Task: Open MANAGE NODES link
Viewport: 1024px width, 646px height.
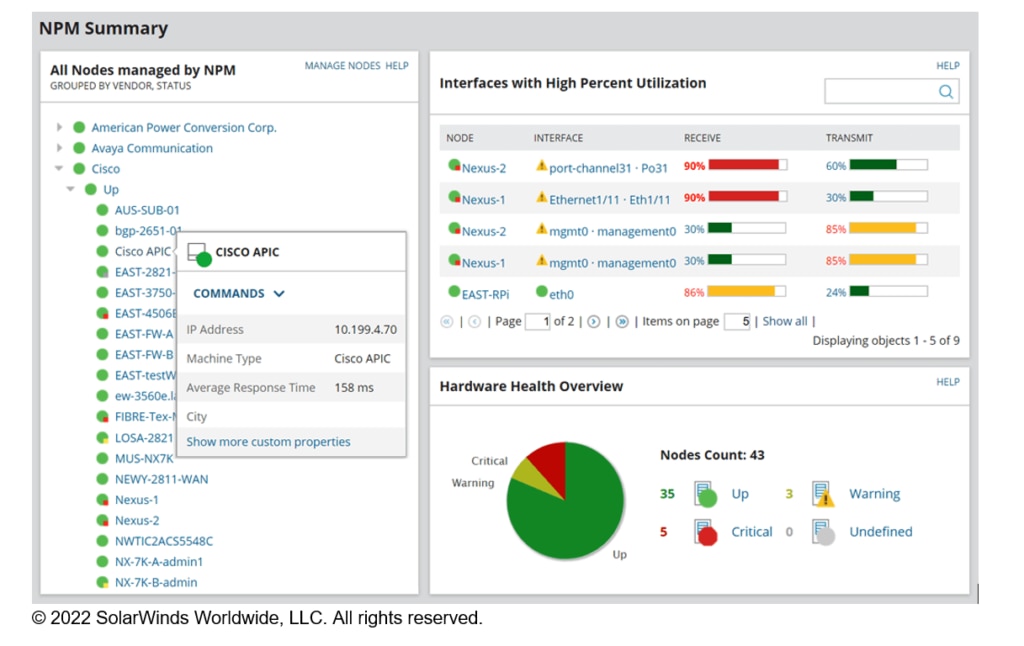Action: tap(342, 66)
